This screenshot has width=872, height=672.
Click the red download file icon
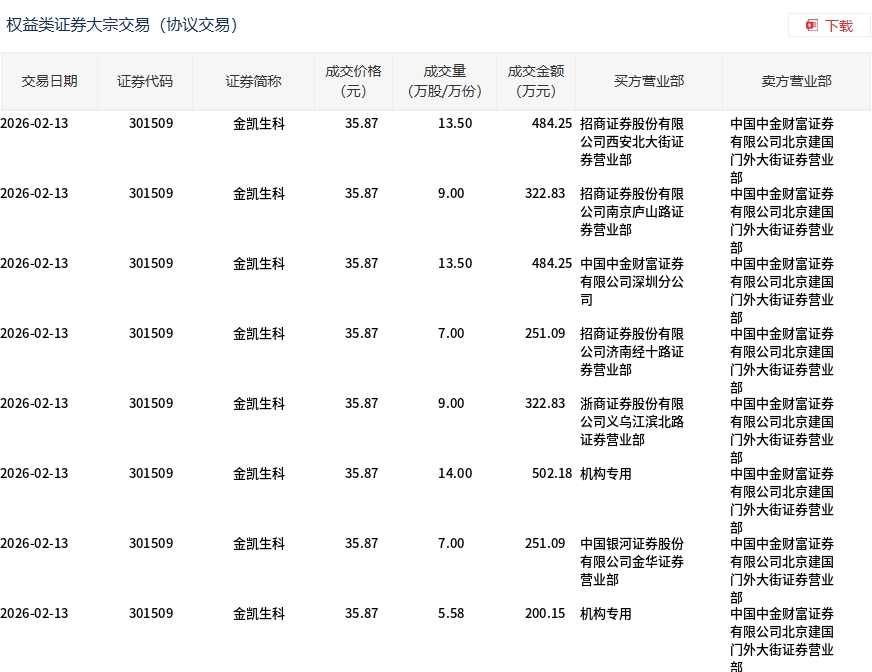[812, 26]
